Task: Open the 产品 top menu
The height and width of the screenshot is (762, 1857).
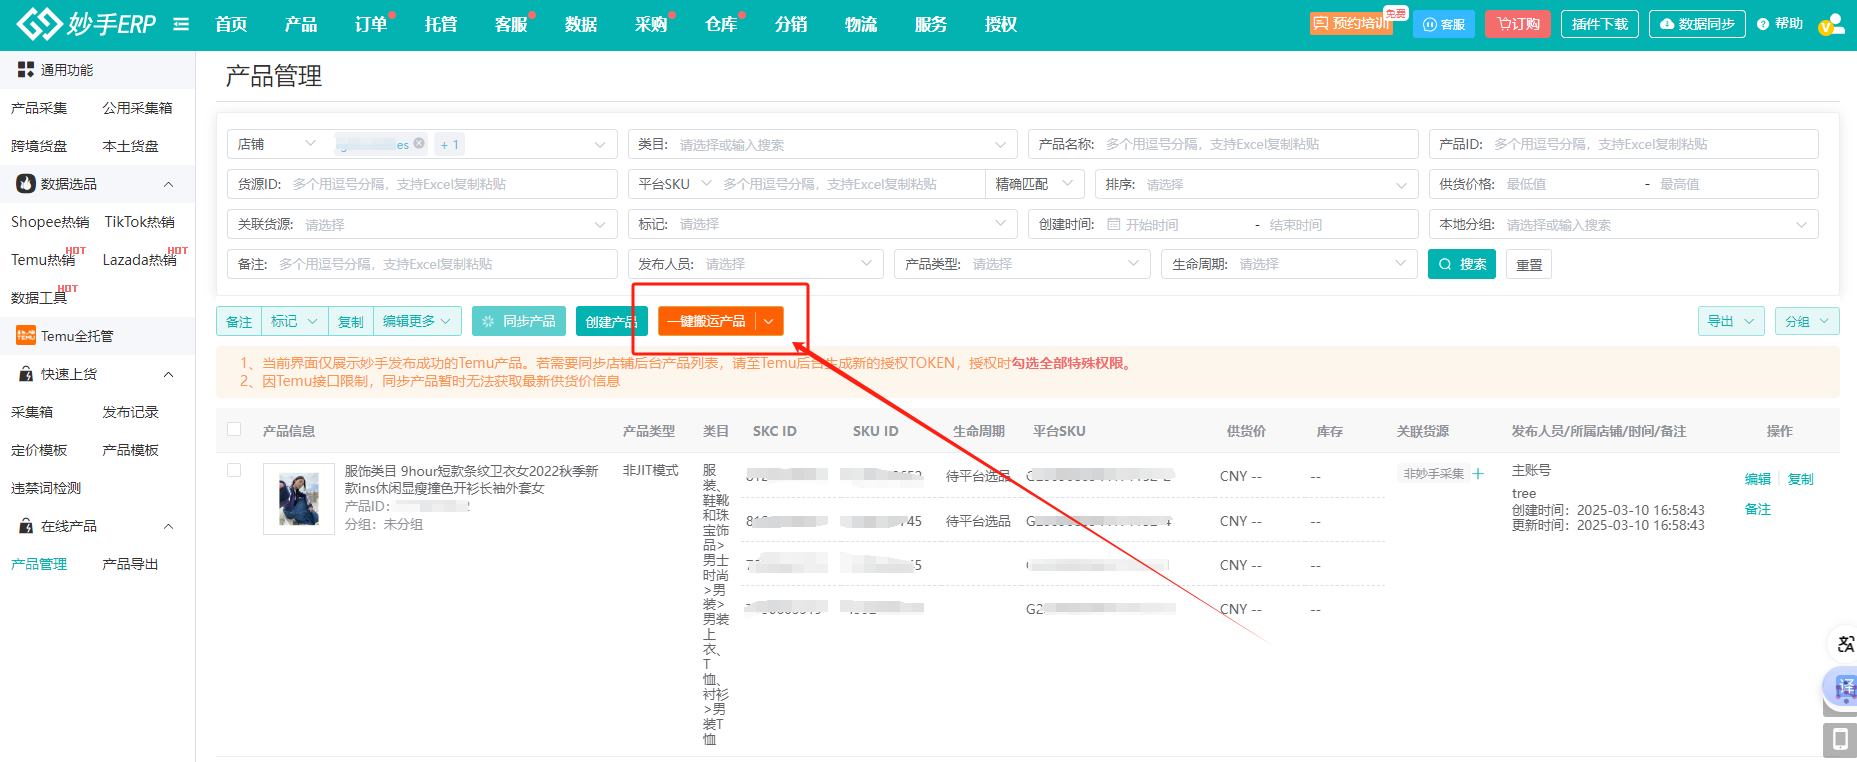Action: pos(301,24)
